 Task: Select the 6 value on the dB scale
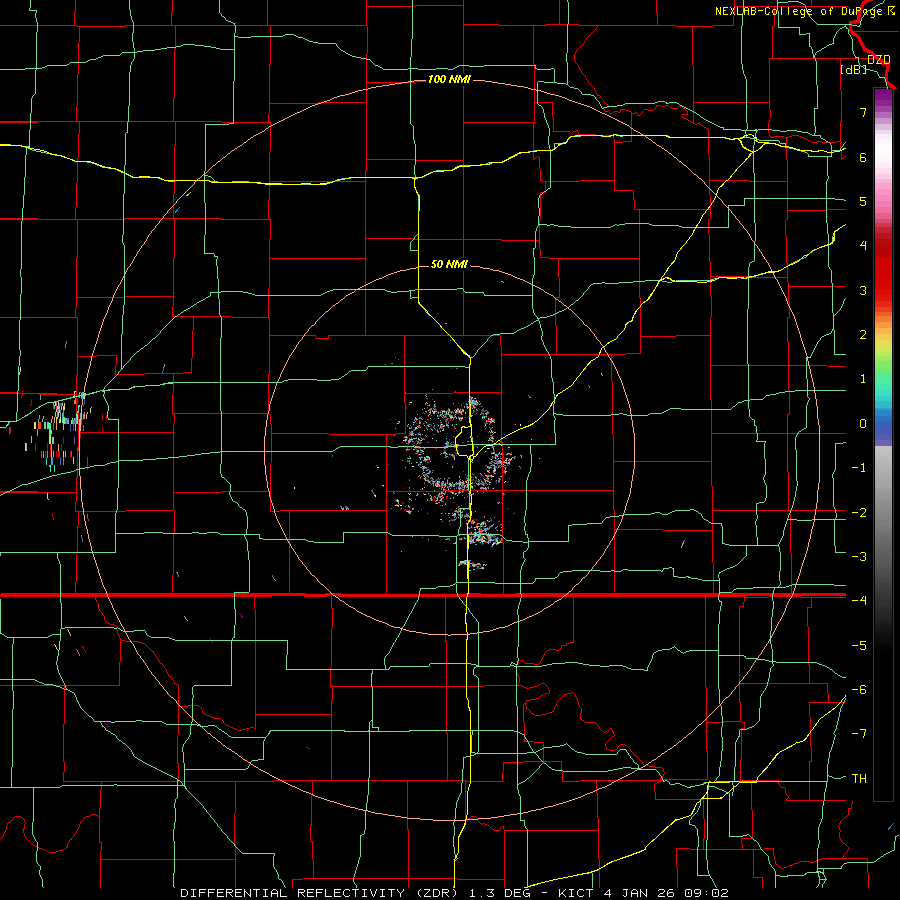[x=863, y=157]
